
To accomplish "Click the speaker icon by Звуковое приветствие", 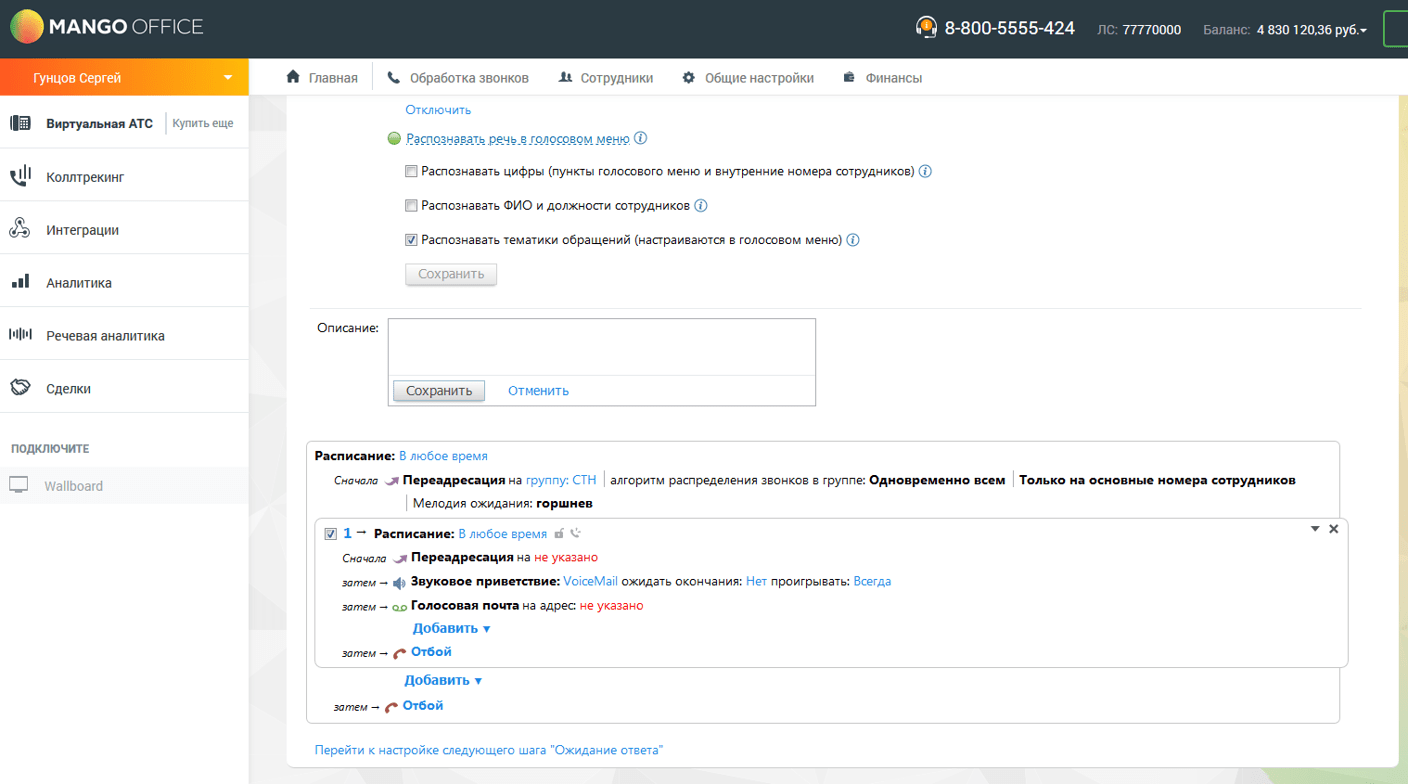I will (399, 582).
